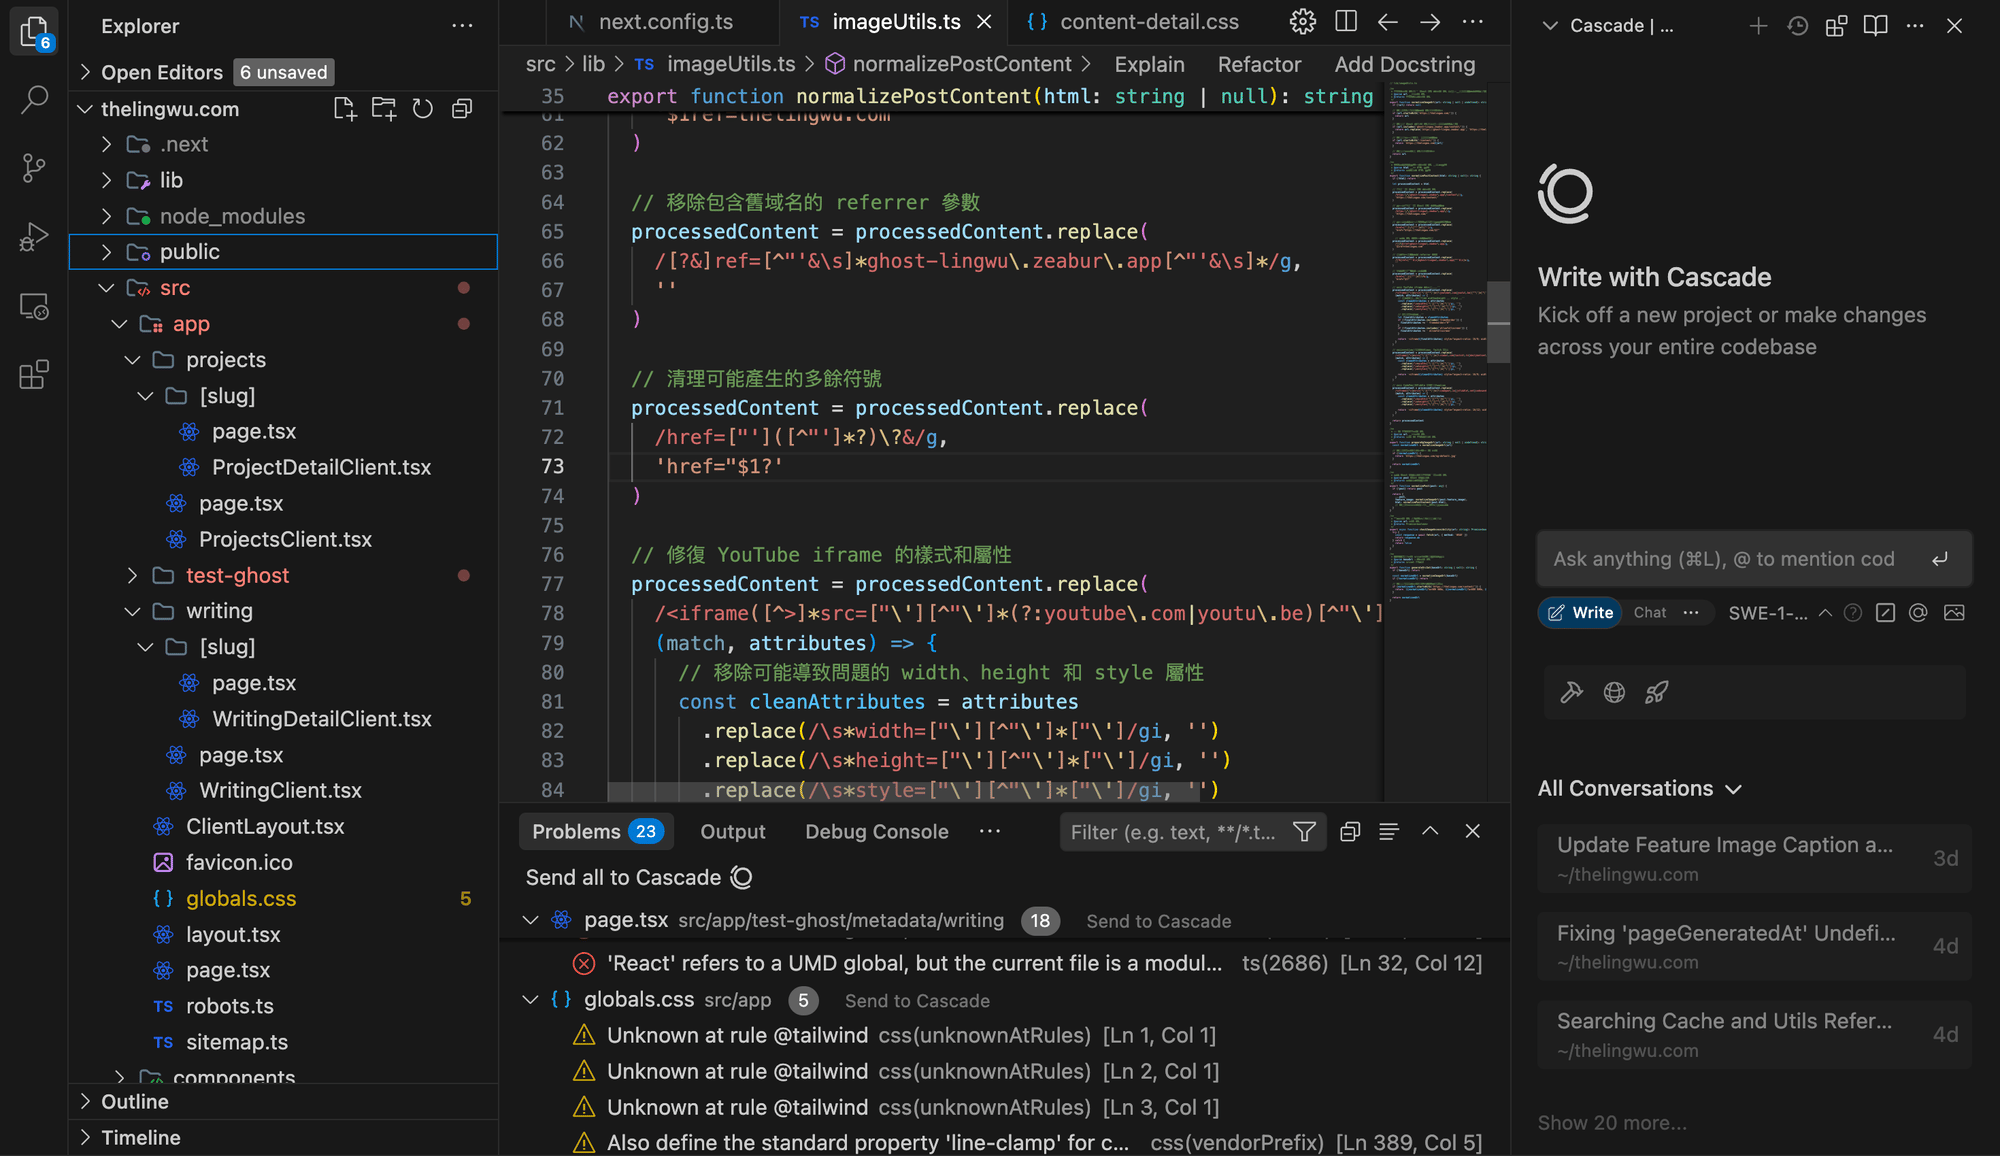This screenshot has width=2000, height=1156.
Task: Click Add Docstring action
Action: point(1405,65)
